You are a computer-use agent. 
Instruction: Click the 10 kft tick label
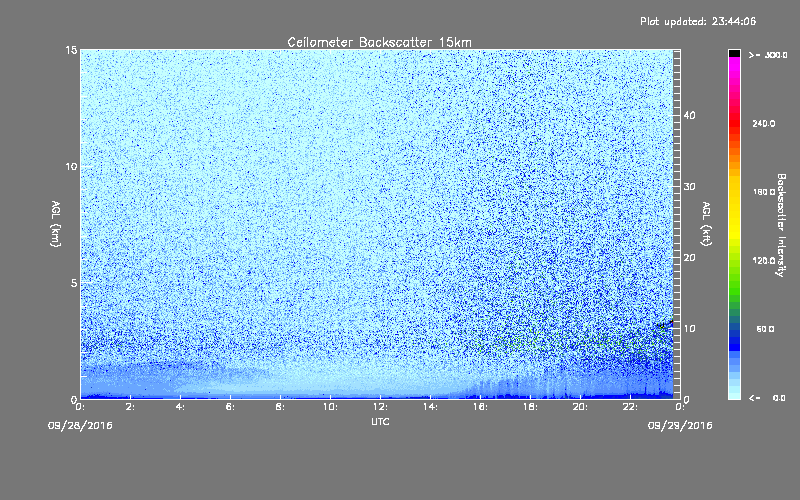click(689, 329)
